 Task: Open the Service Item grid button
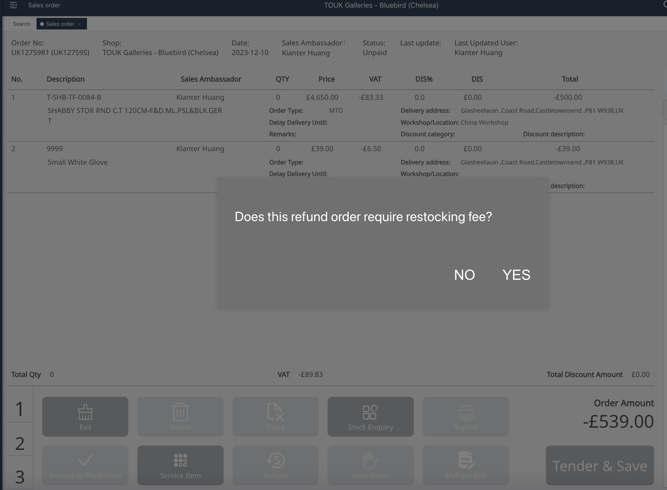click(x=180, y=465)
